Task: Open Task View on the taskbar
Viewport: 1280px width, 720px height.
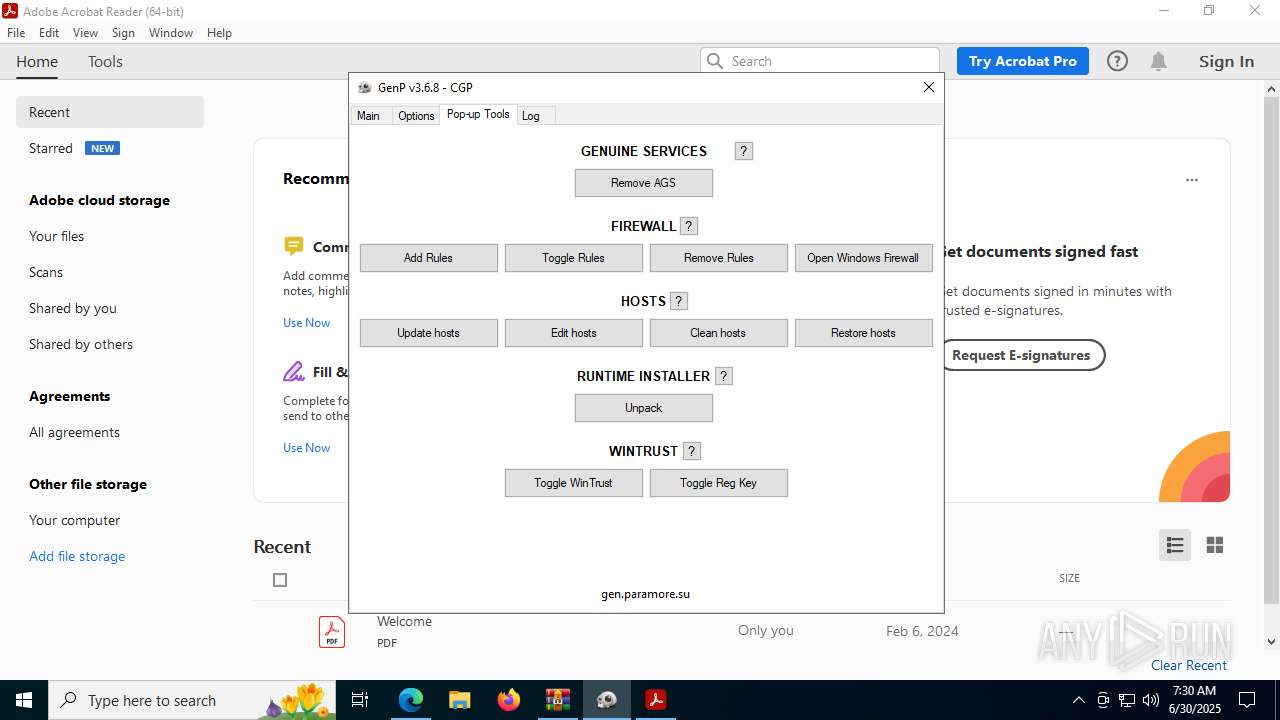Action: coord(361,700)
